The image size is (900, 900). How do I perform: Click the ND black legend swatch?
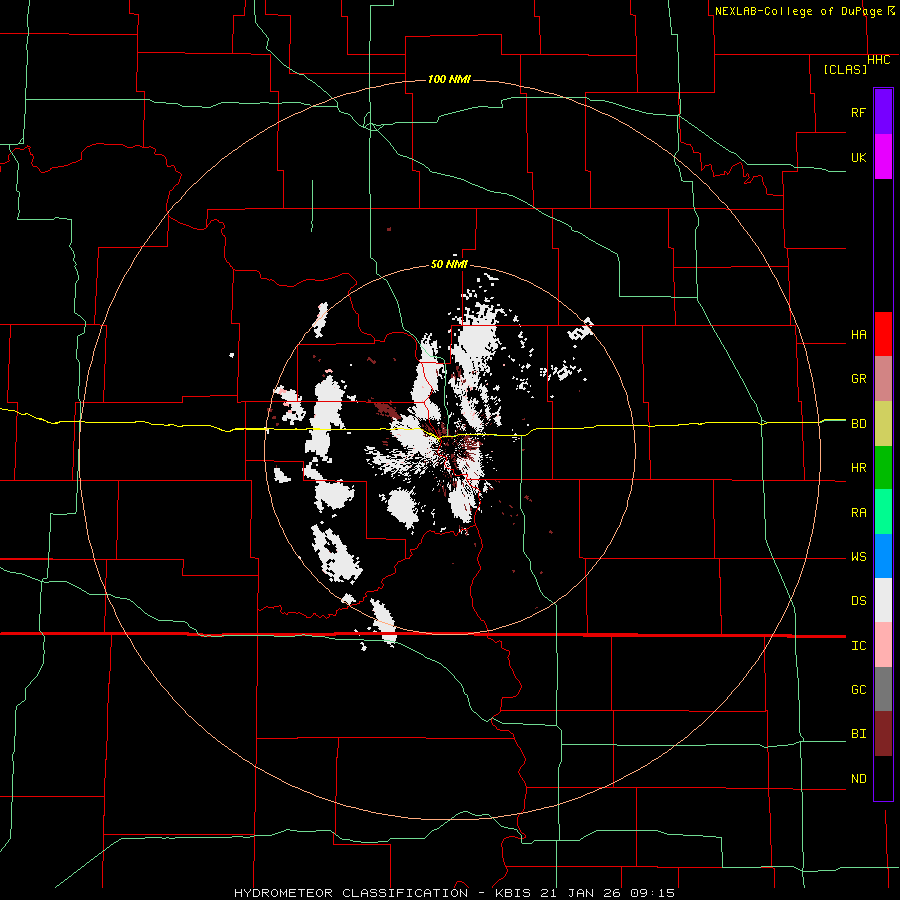coord(883,778)
